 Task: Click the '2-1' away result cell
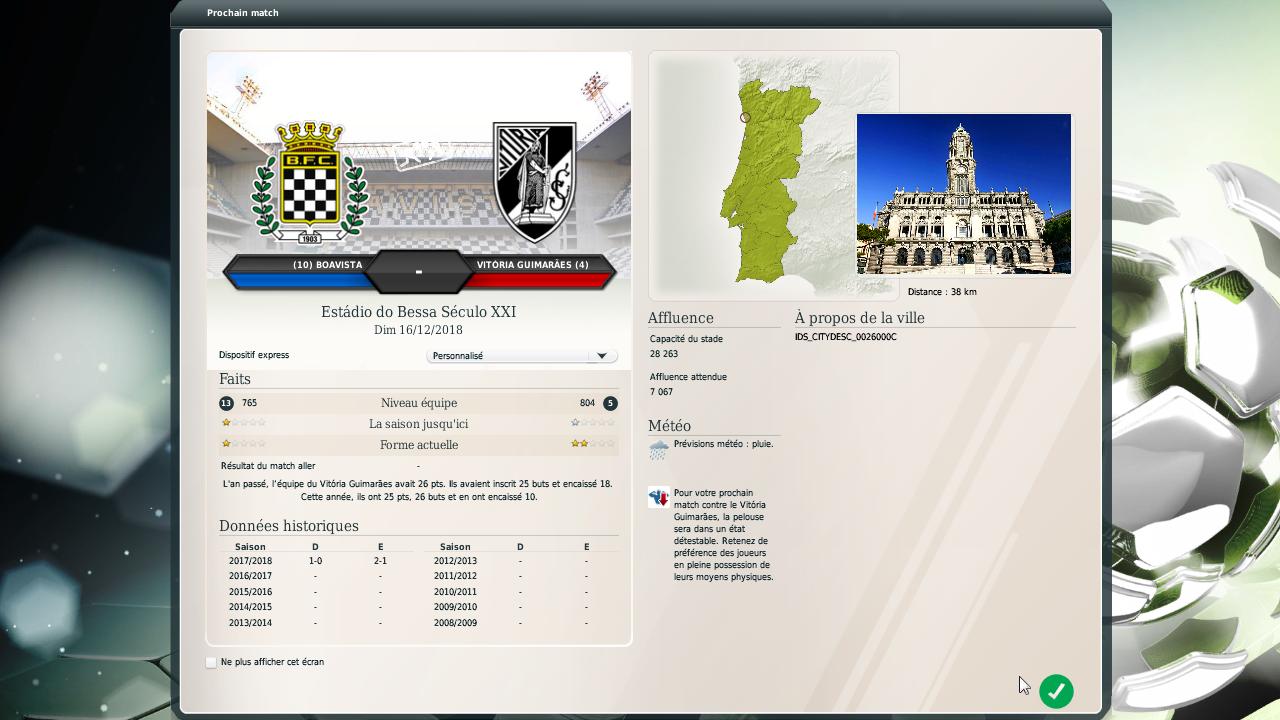380,561
